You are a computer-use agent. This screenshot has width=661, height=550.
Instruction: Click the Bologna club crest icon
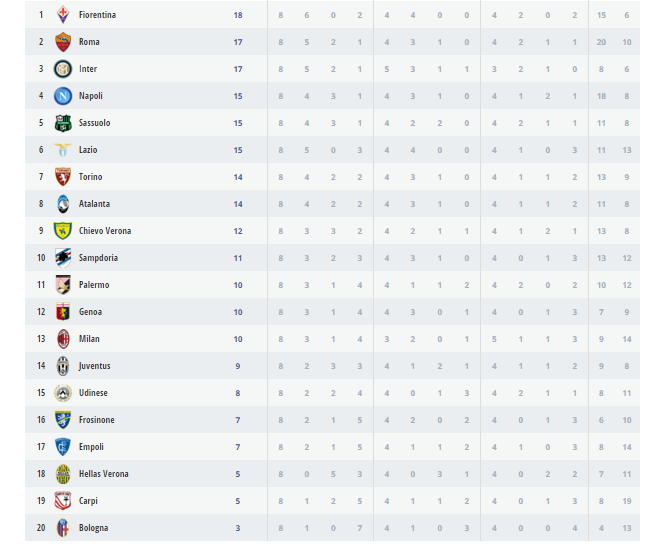point(63,528)
